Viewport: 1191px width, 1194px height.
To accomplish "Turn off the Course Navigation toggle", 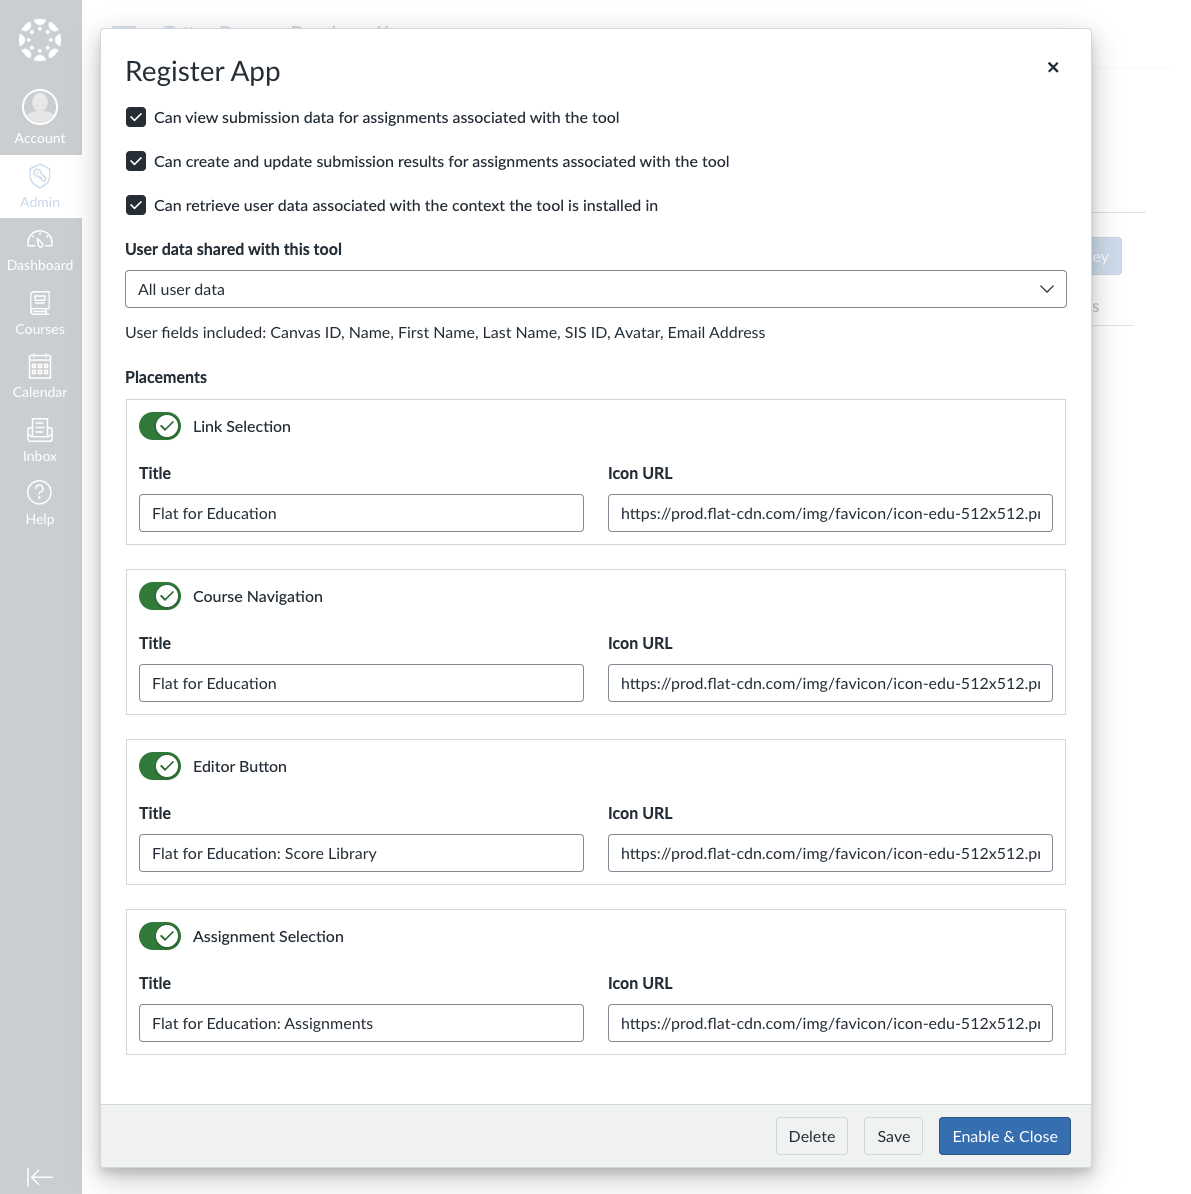I will coord(160,596).
